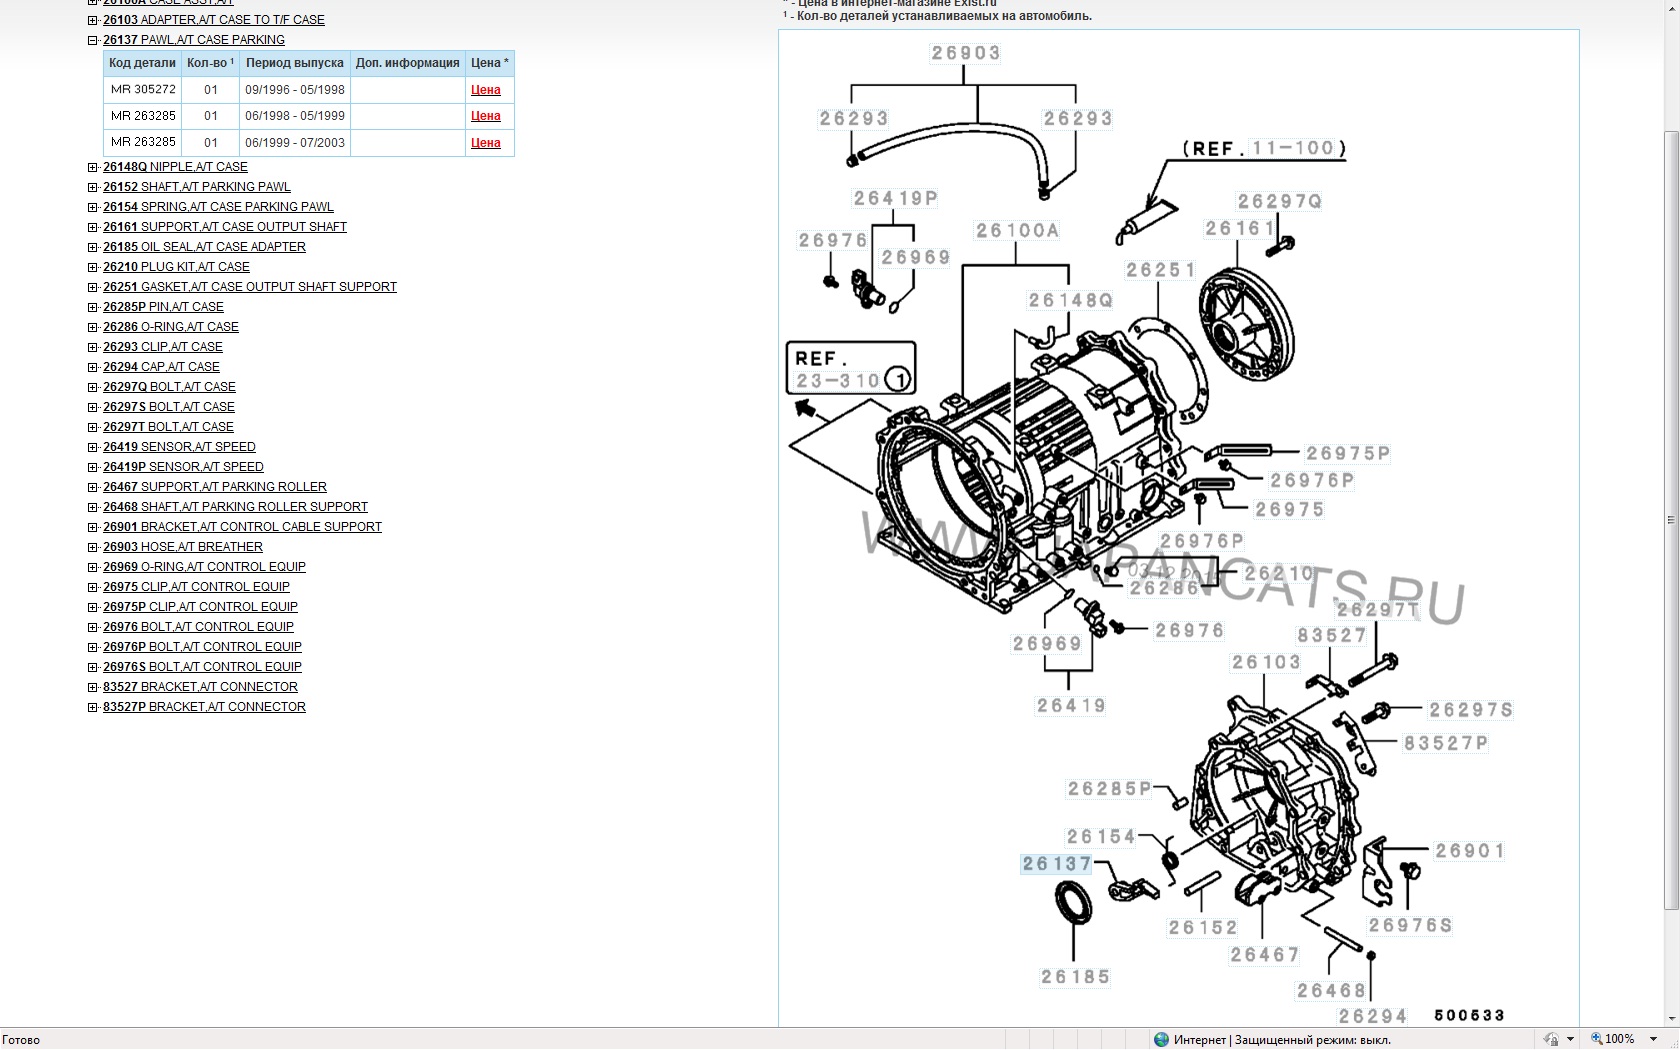Select the 26903 breather hose label in diagram

coord(965,53)
